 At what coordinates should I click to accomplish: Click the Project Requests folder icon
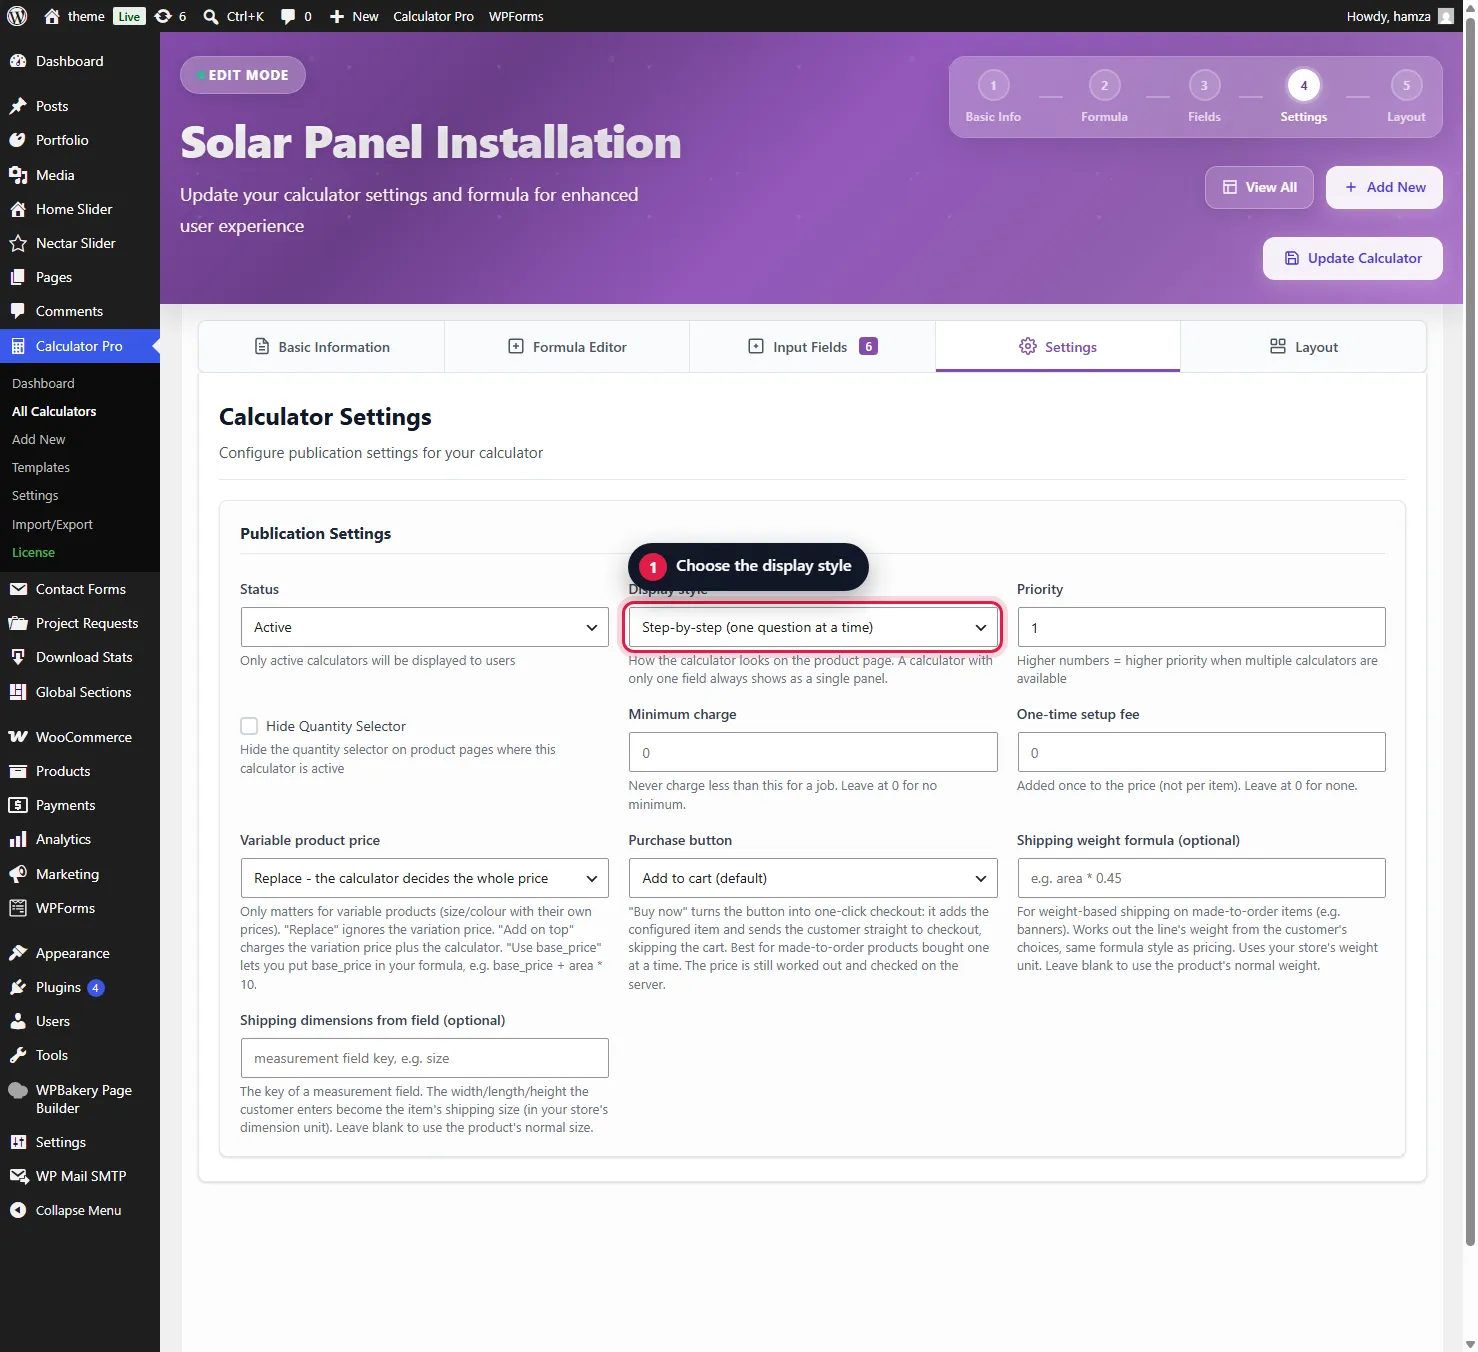coord(18,623)
